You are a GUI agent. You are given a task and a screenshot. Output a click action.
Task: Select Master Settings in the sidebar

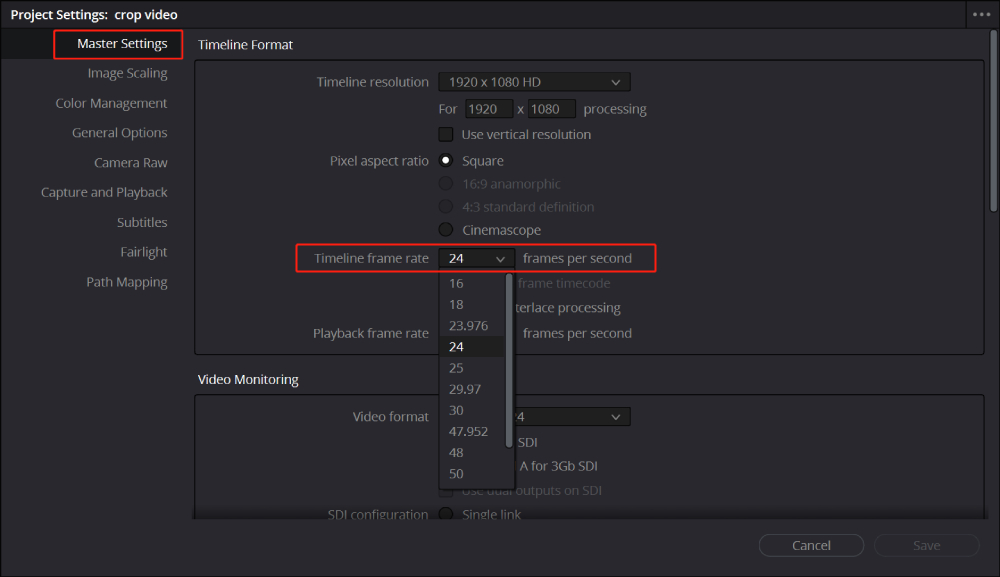(117, 44)
